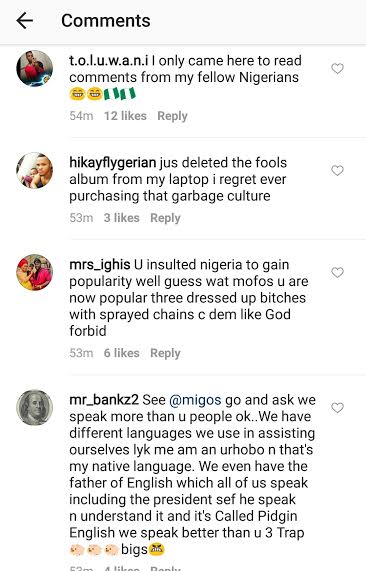Like mr_bankz2's comment with heart icon

[337, 407]
